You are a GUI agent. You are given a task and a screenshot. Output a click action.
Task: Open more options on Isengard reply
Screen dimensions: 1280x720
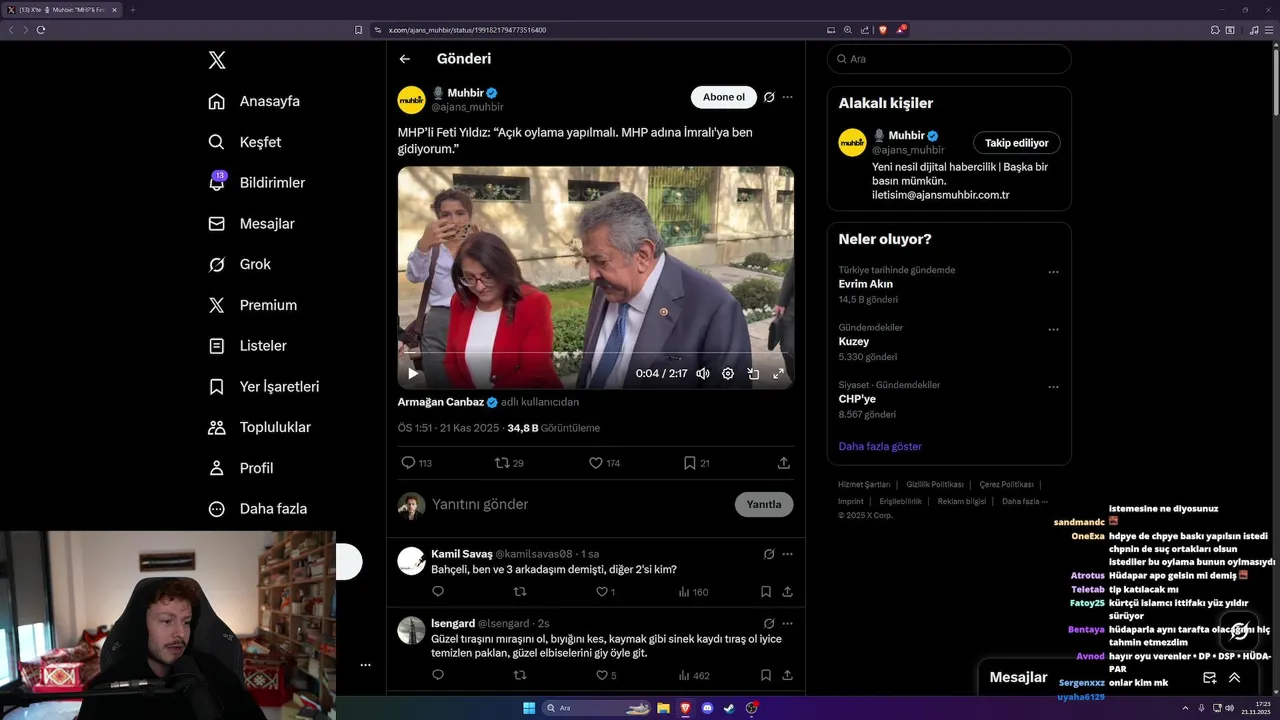(787, 624)
